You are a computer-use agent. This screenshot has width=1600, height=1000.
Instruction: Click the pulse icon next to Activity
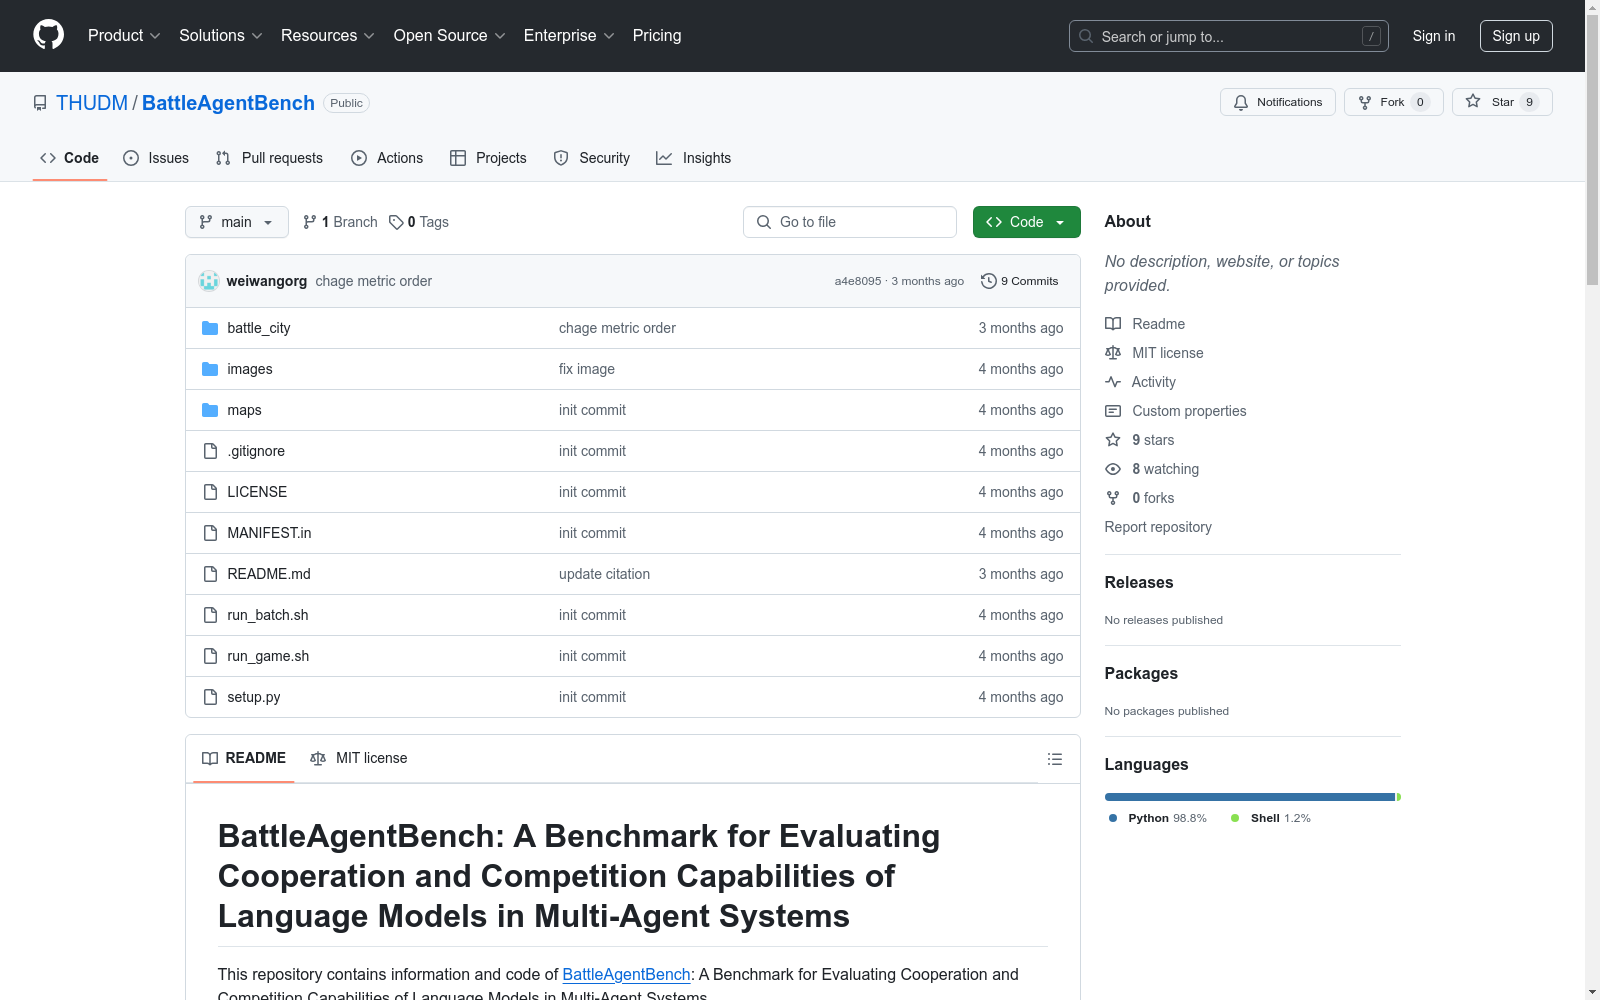click(x=1113, y=382)
